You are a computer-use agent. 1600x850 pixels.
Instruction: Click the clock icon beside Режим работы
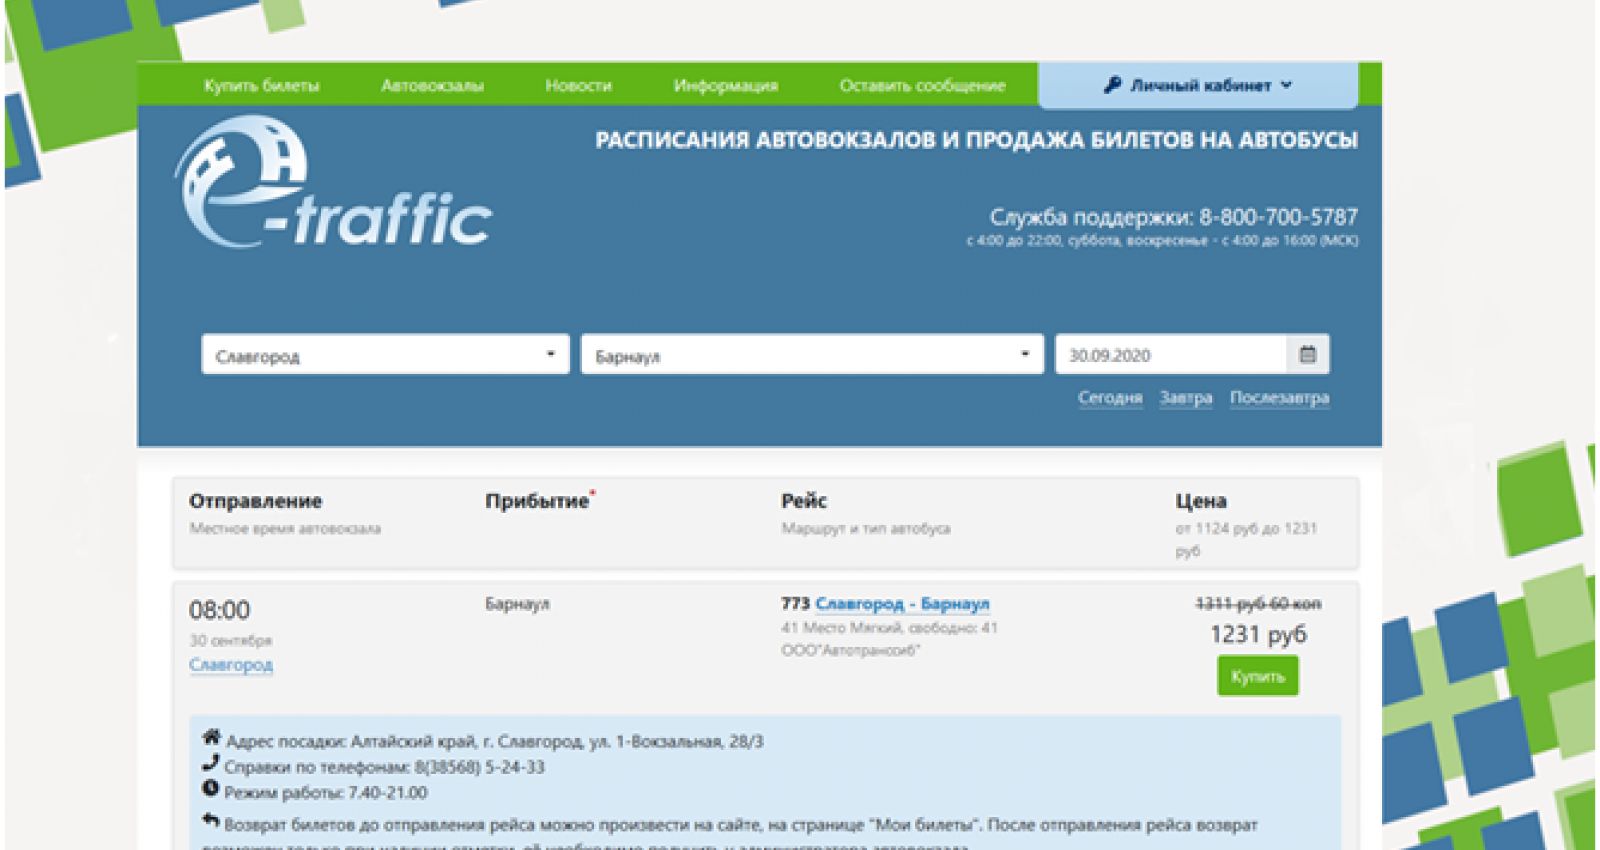coord(210,790)
